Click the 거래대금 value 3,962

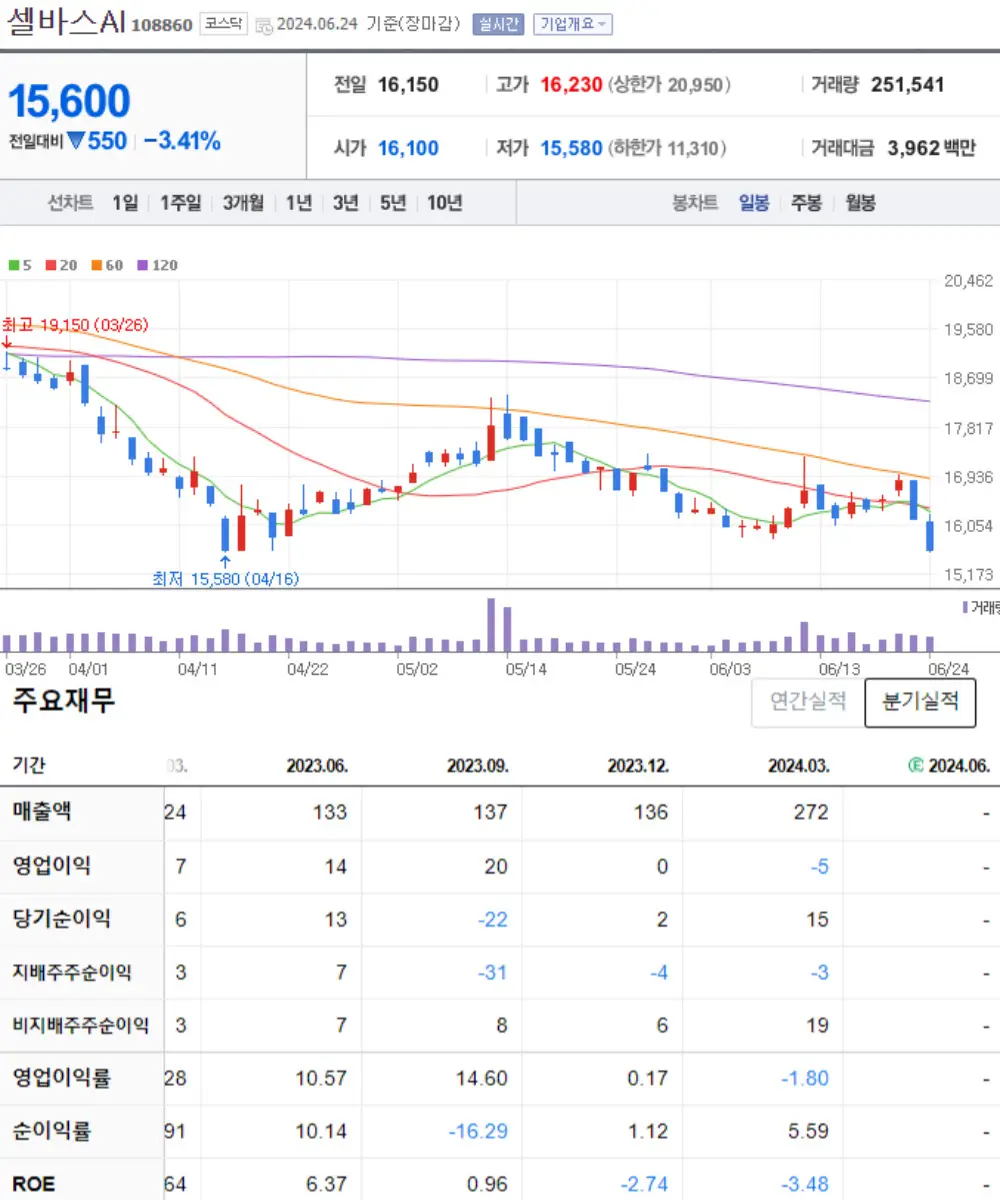tap(913, 148)
